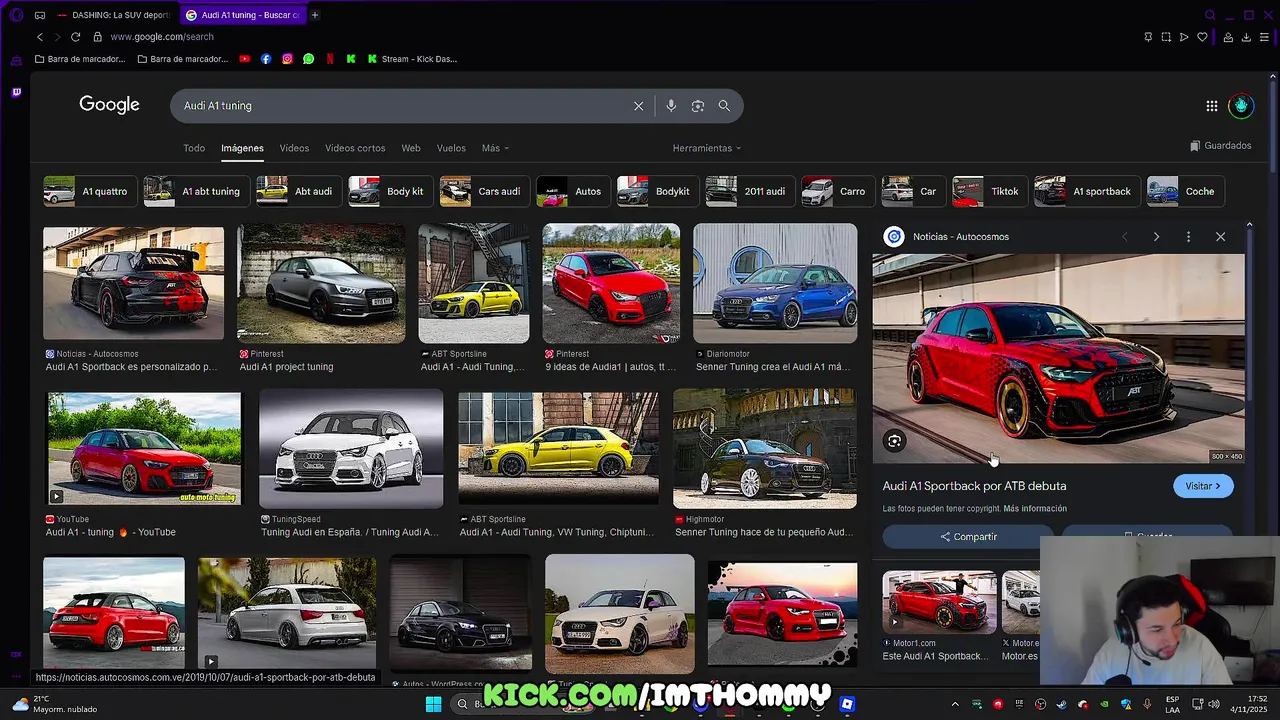Switch to the Todo results tab
This screenshot has width=1280, height=720.
click(x=194, y=148)
